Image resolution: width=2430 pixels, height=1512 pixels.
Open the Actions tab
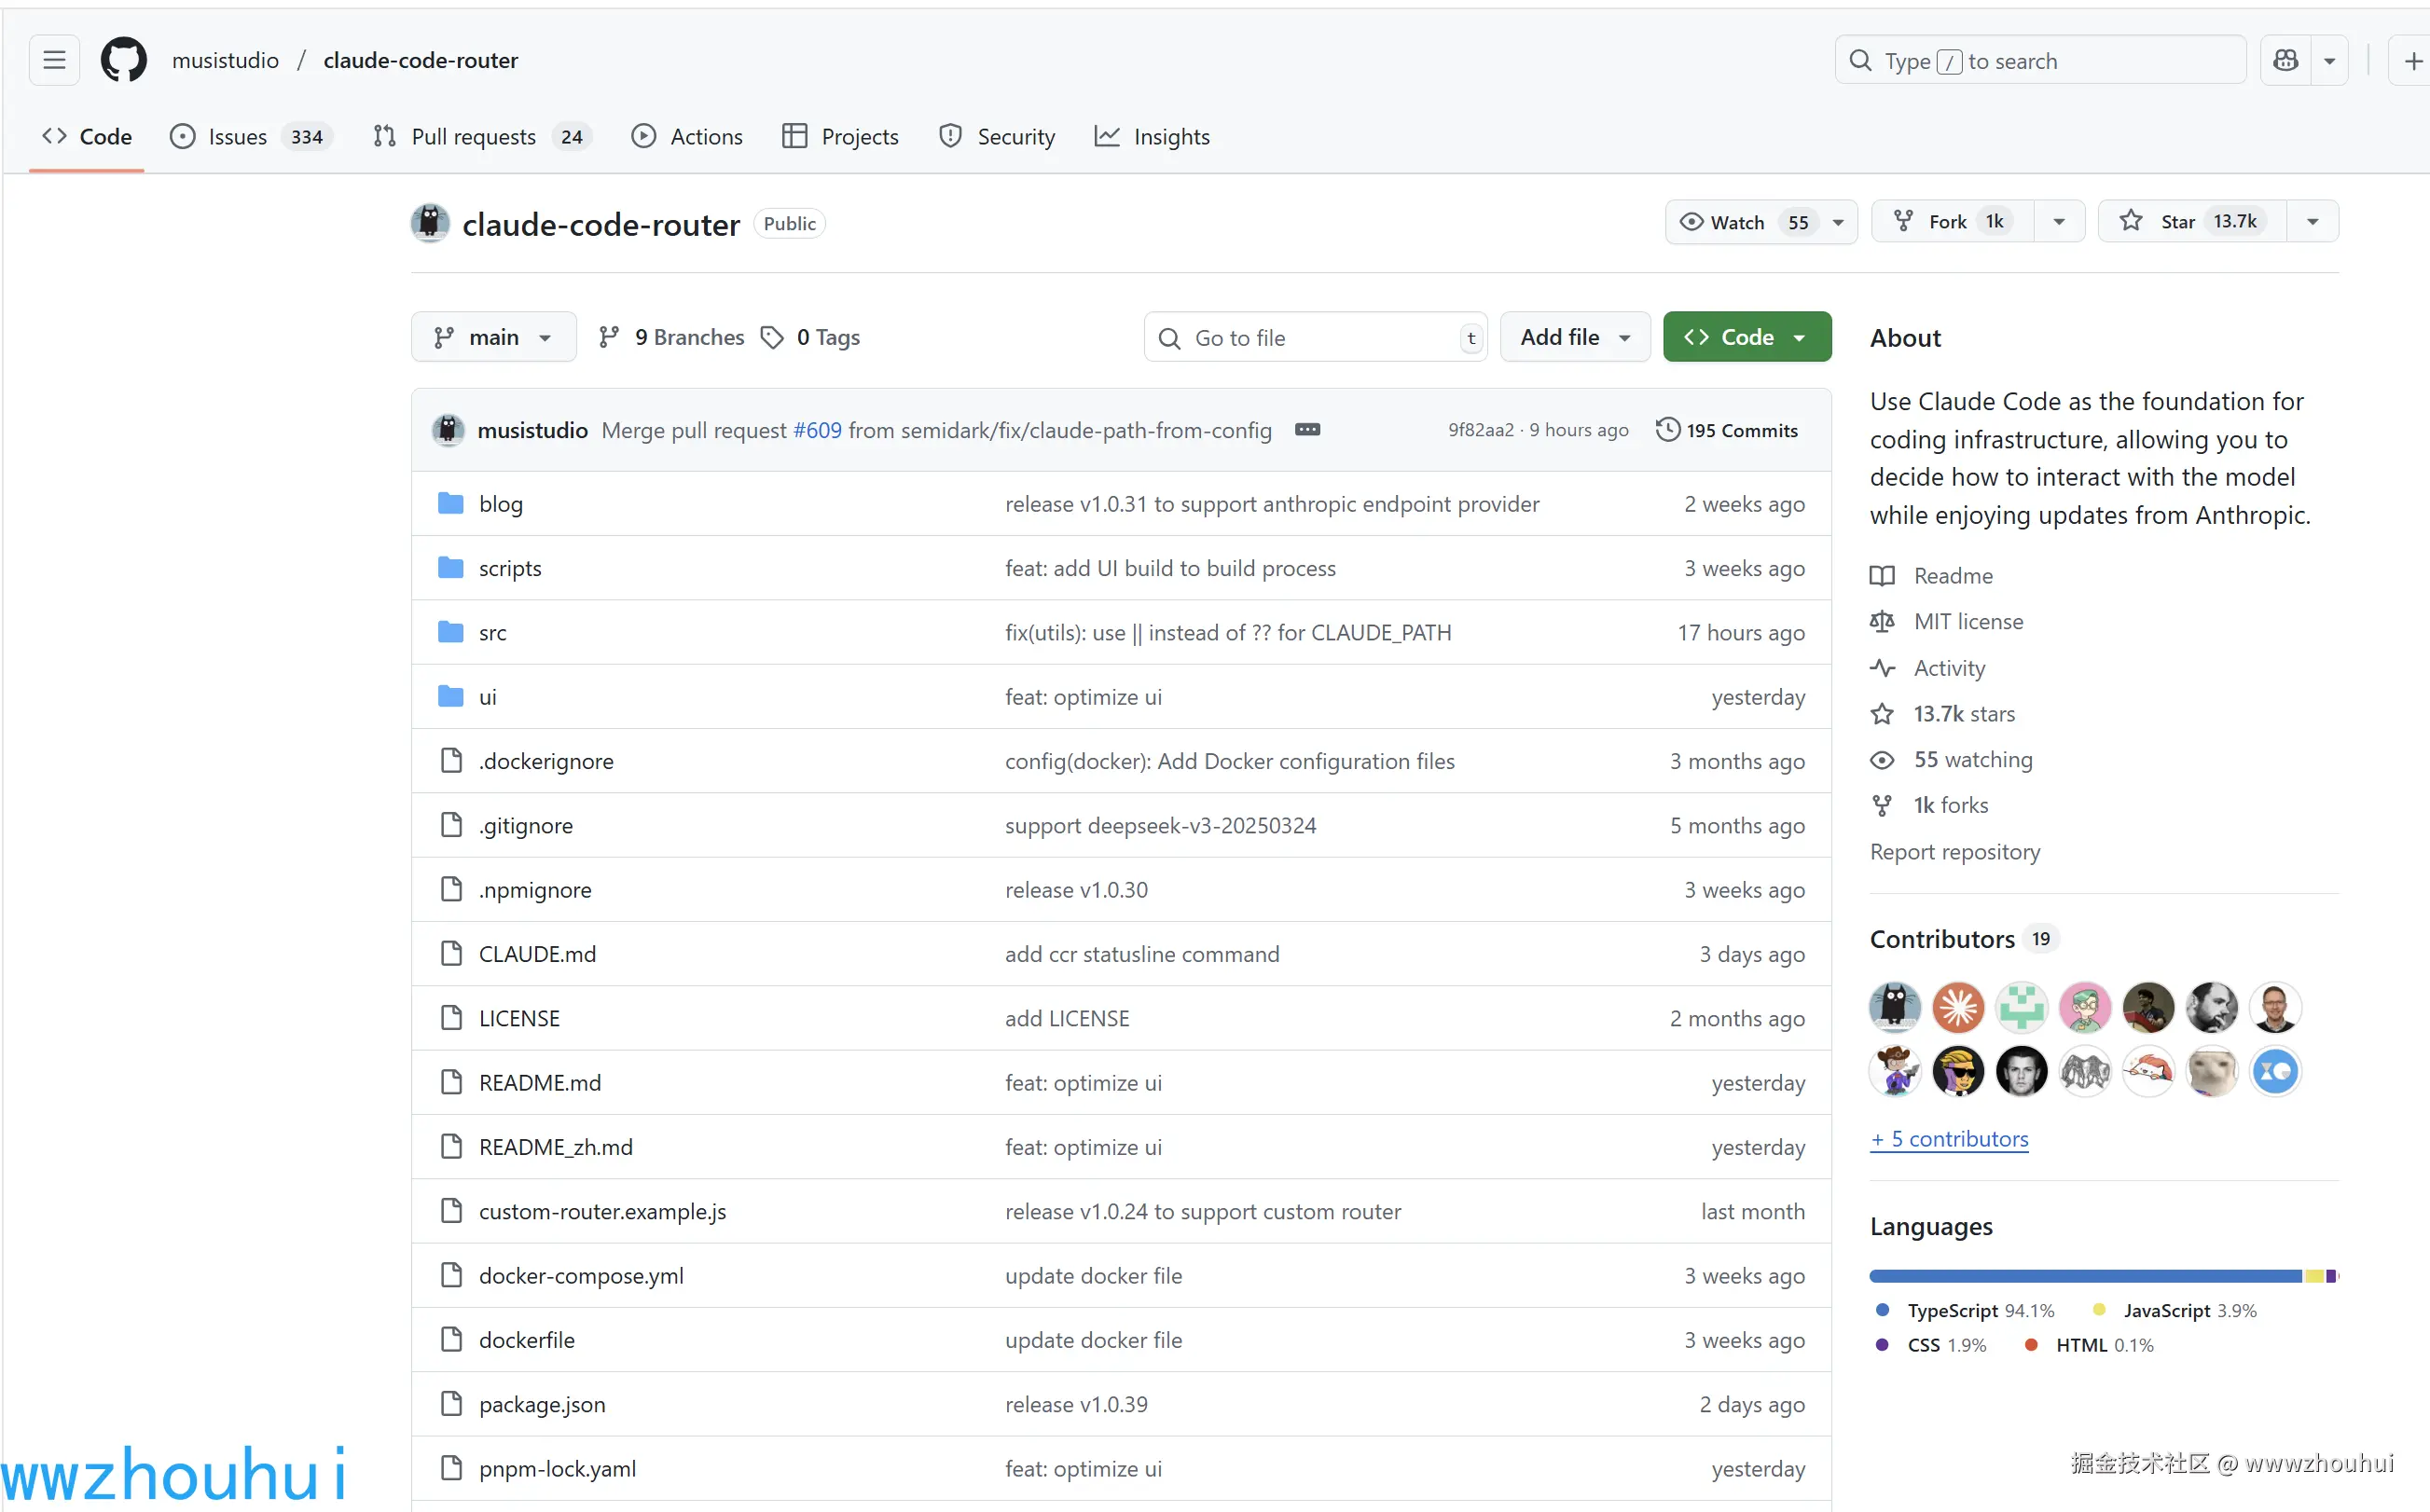[687, 136]
